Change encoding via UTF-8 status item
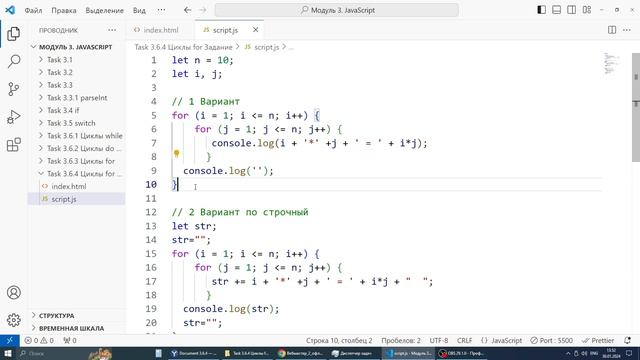 (439, 340)
